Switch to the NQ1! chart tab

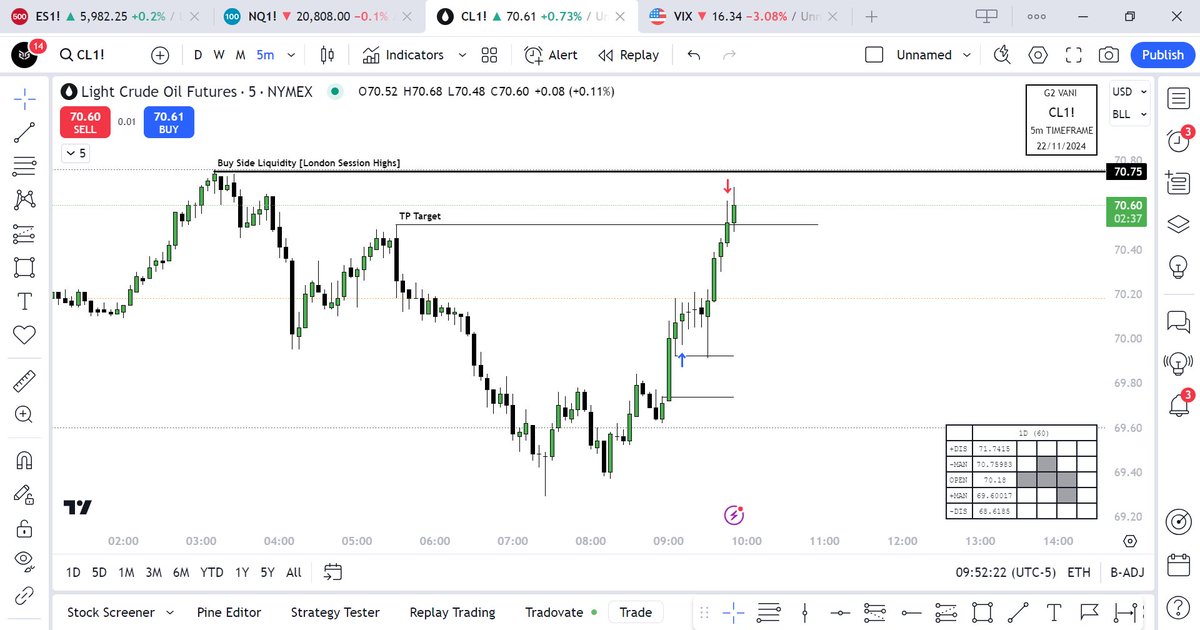coord(319,15)
